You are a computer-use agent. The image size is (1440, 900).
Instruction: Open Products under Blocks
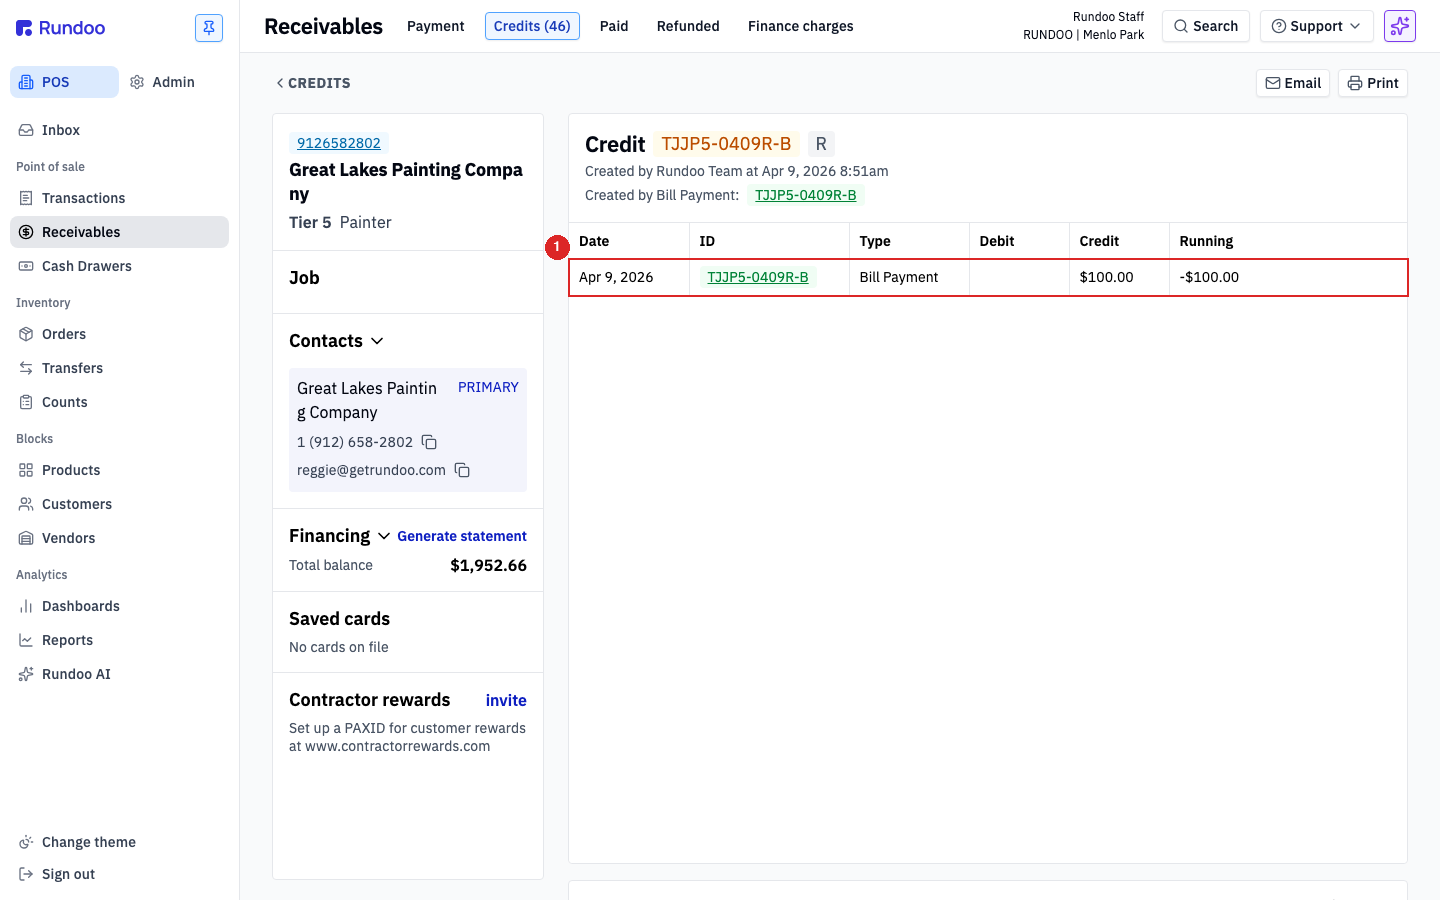coord(119,470)
